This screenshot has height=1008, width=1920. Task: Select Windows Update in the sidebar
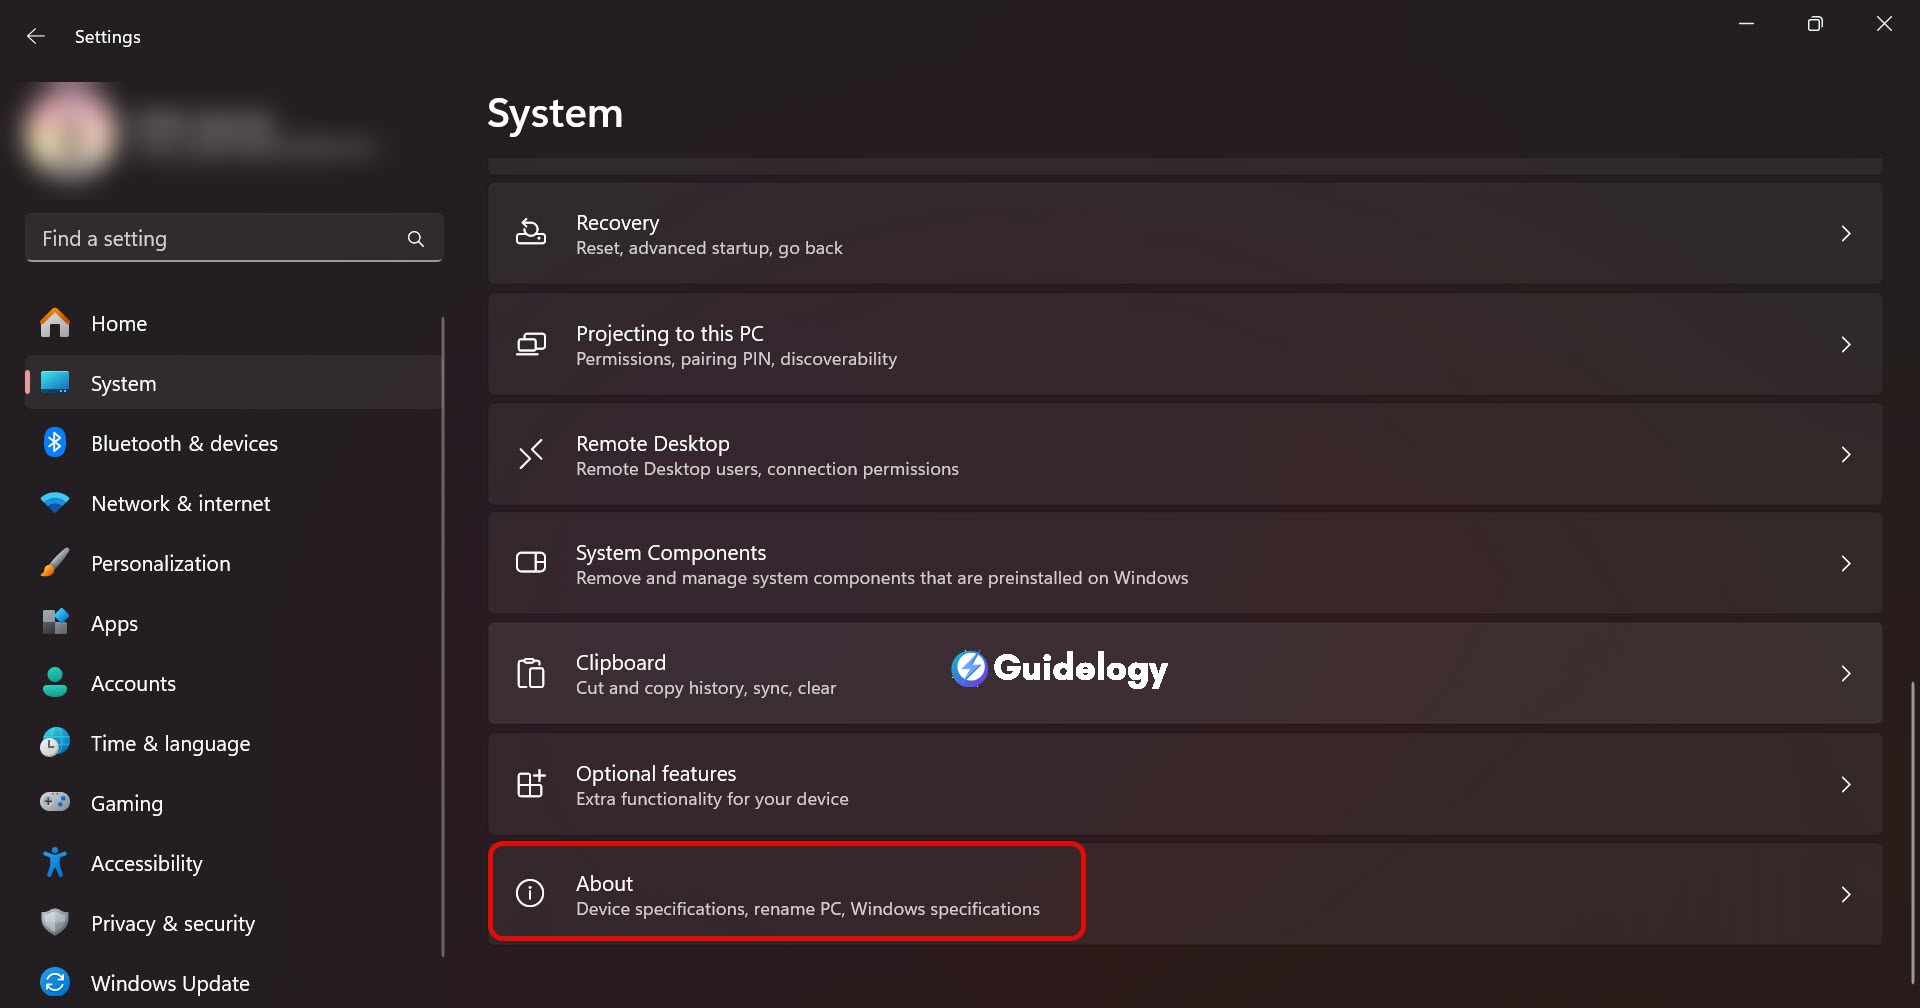click(x=170, y=984)
